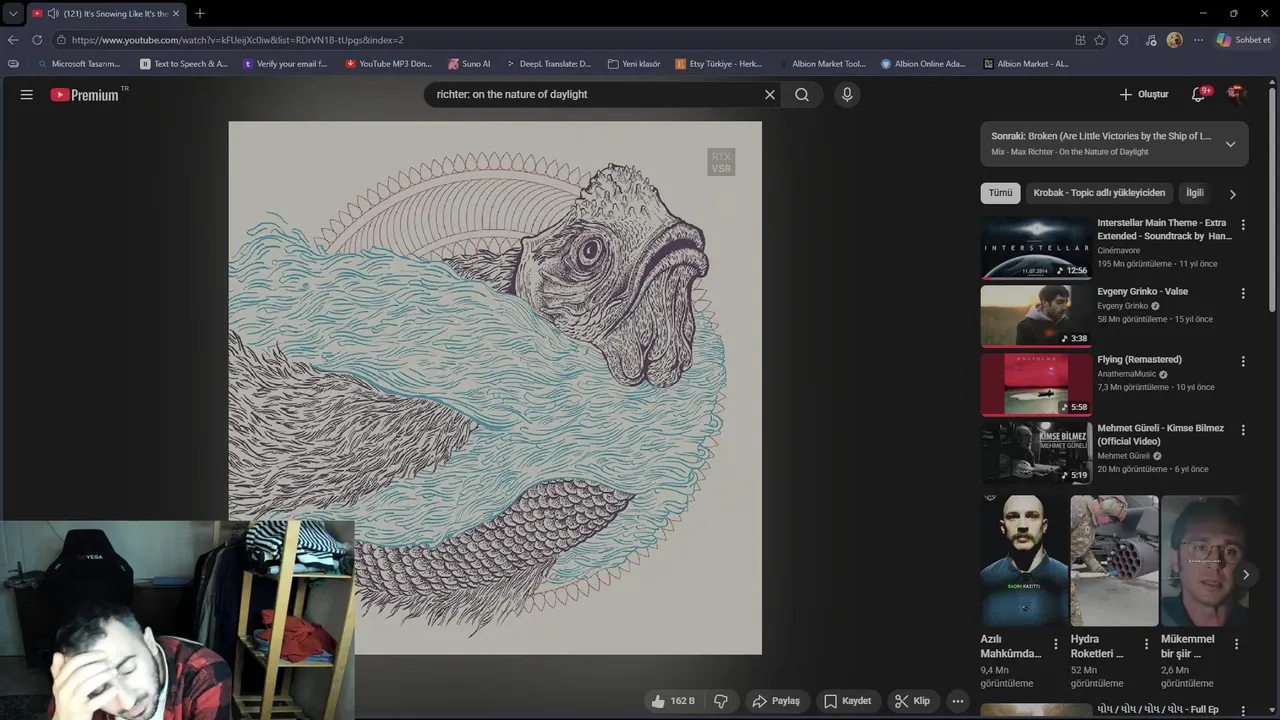The height and width of the screenshot is (720, 1280).
Task: Mute tab using the speaker icon
Action: [53, 14]
